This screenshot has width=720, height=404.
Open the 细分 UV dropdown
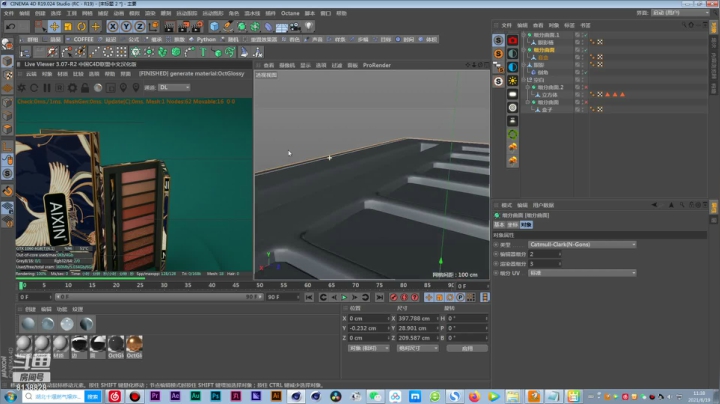coord(582,273)
